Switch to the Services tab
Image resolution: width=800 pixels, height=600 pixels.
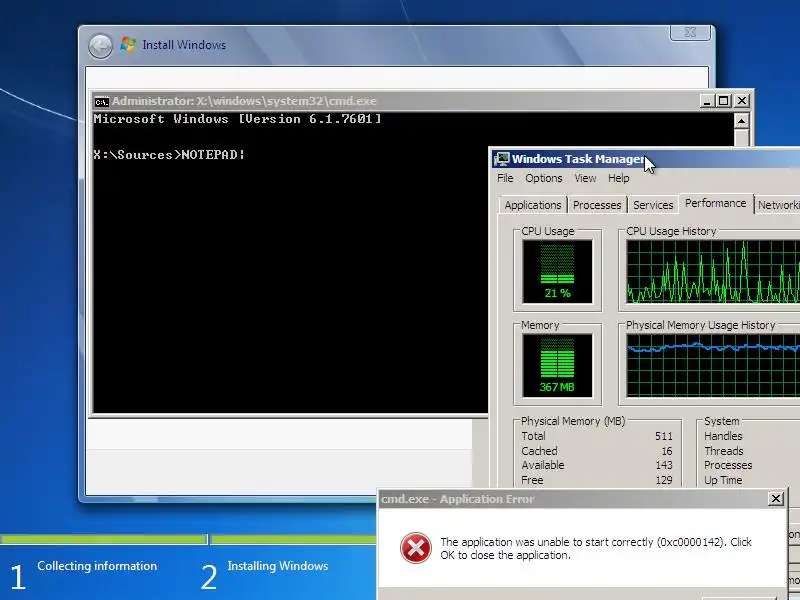pyautogui.click(x=653, y=205)
